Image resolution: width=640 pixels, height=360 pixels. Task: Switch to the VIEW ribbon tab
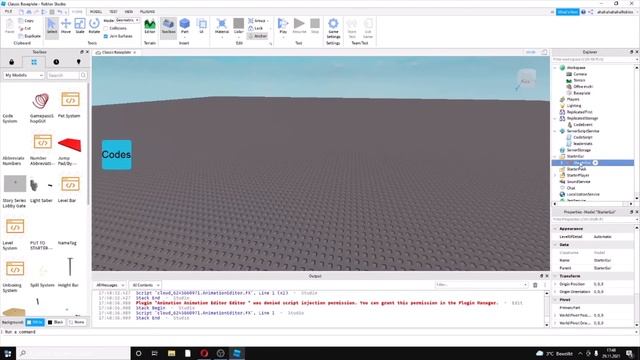click(x=129, y=12)
